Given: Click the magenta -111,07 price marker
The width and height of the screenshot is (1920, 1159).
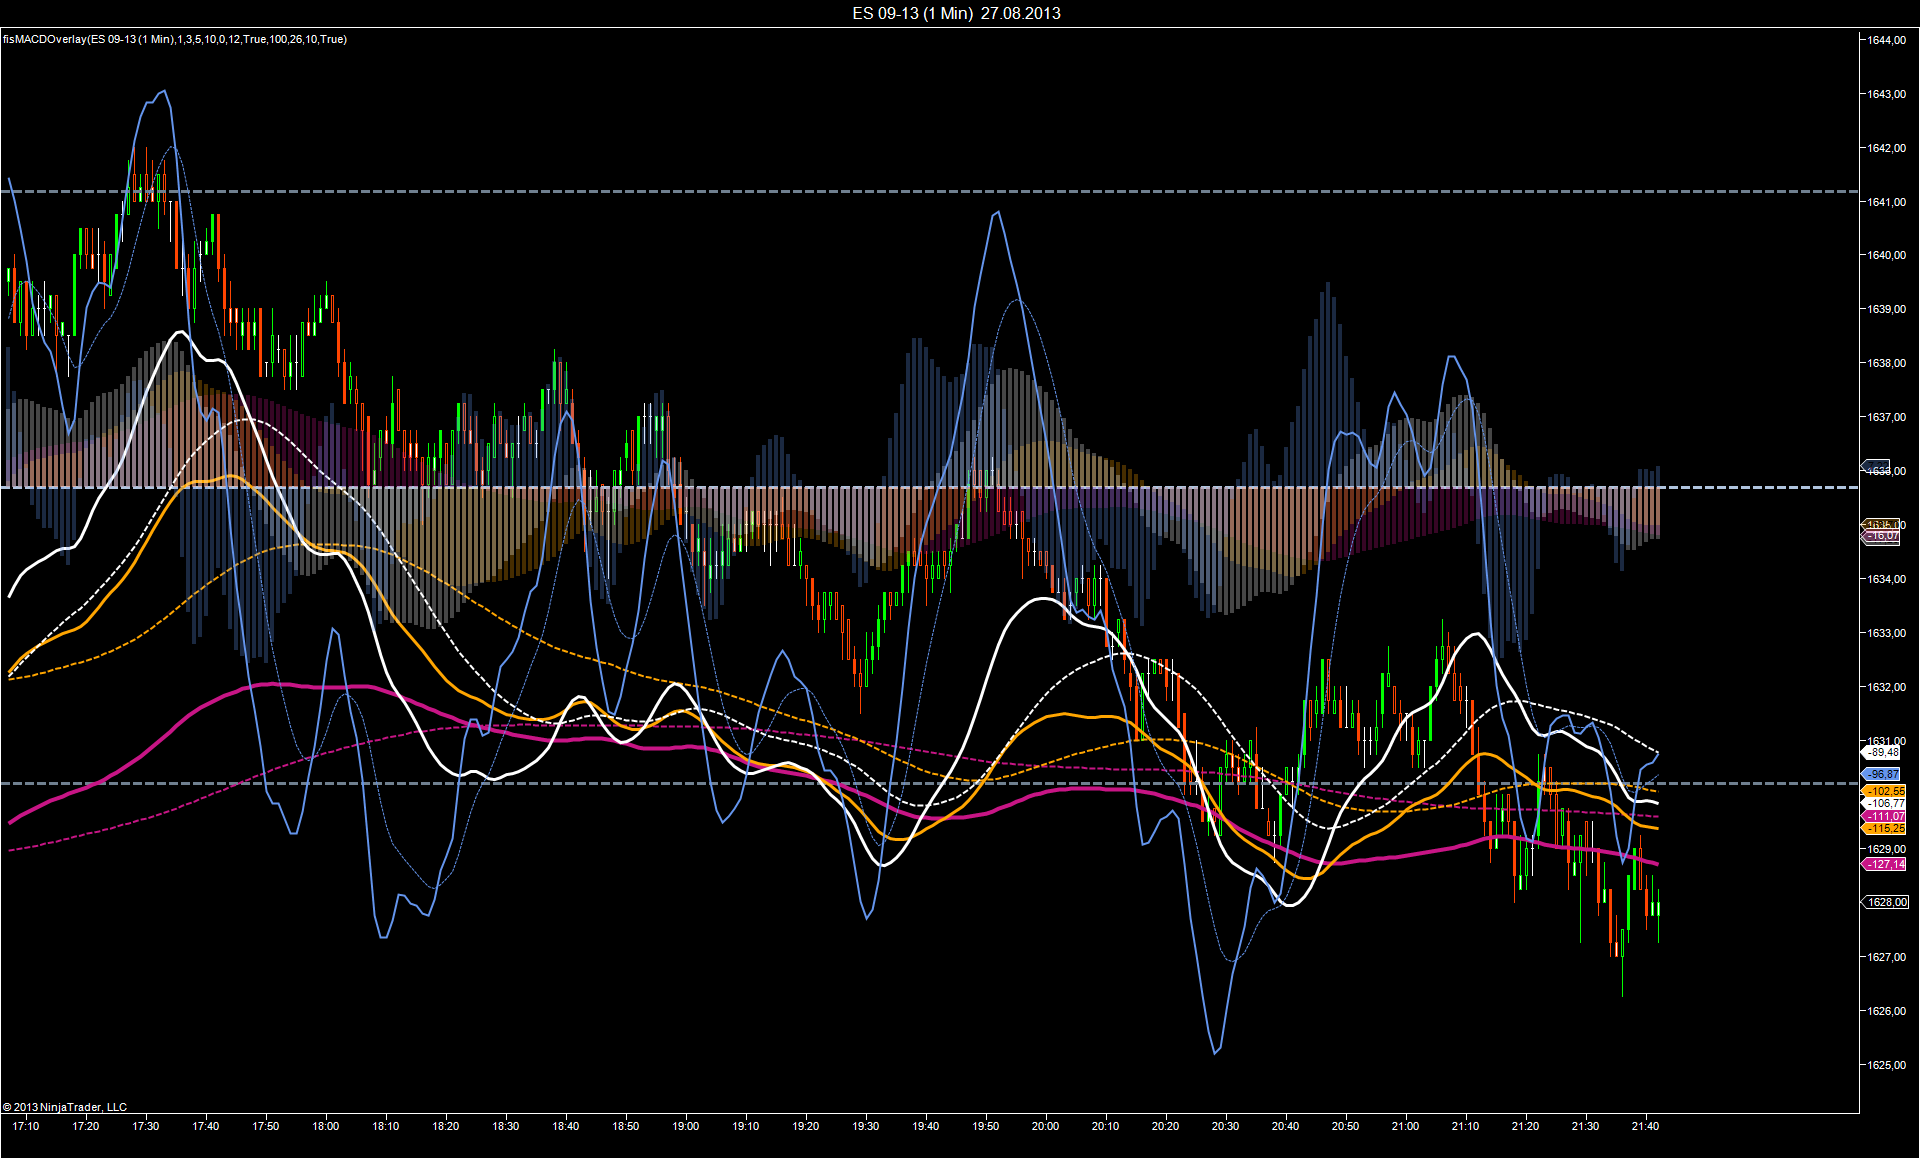Looking at the screenshot, I should point(1886,816).
